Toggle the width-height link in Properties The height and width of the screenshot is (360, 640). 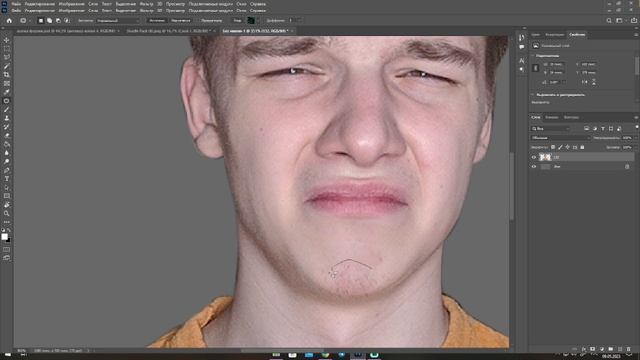click(536, 68)
